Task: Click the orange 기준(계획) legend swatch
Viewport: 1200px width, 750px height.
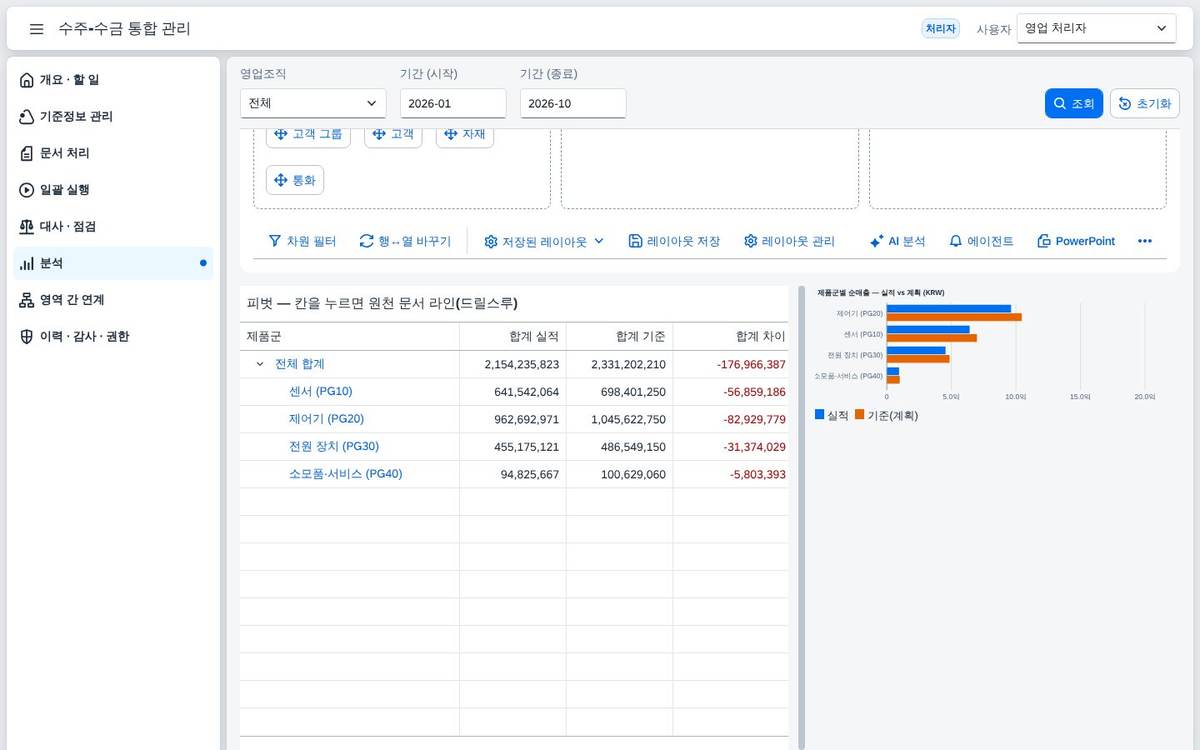Action: pyautogui.click(x=859, y=414)
